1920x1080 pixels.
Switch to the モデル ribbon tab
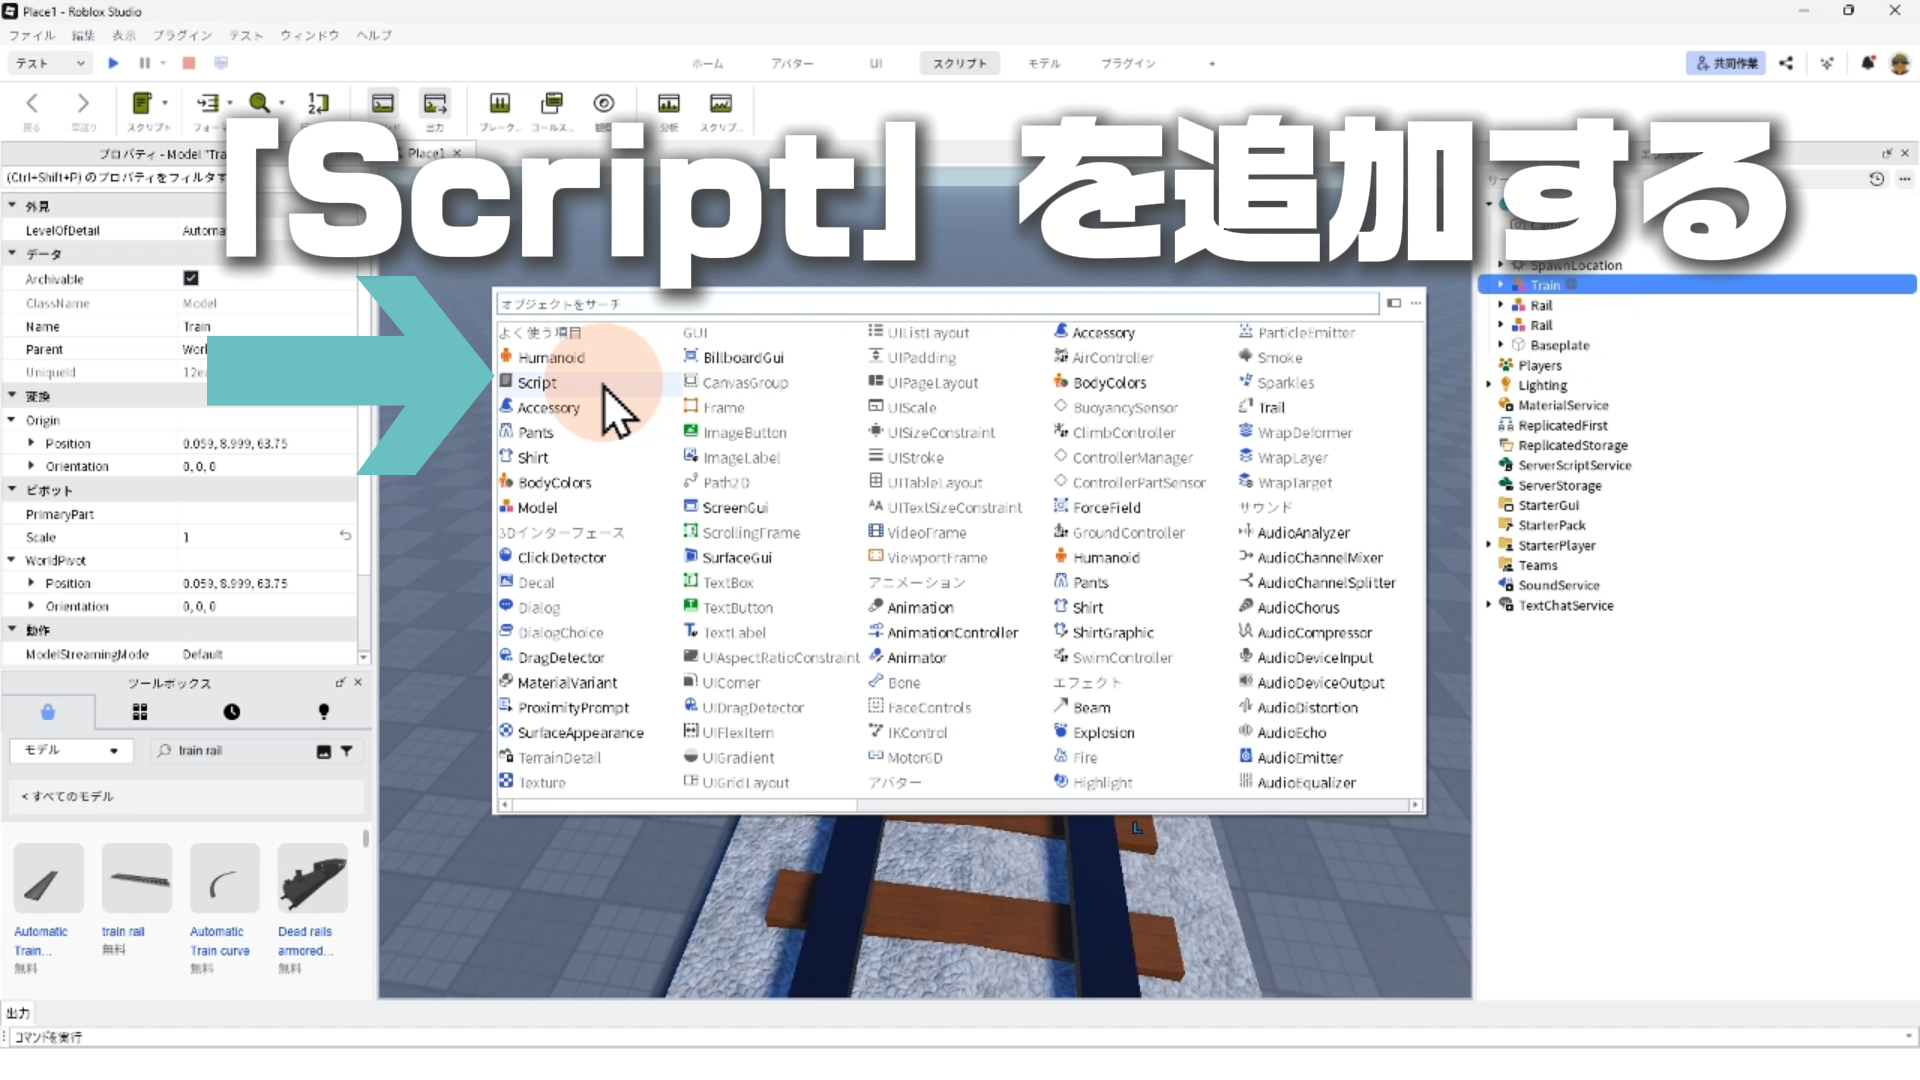click(x=1044, y=63)
